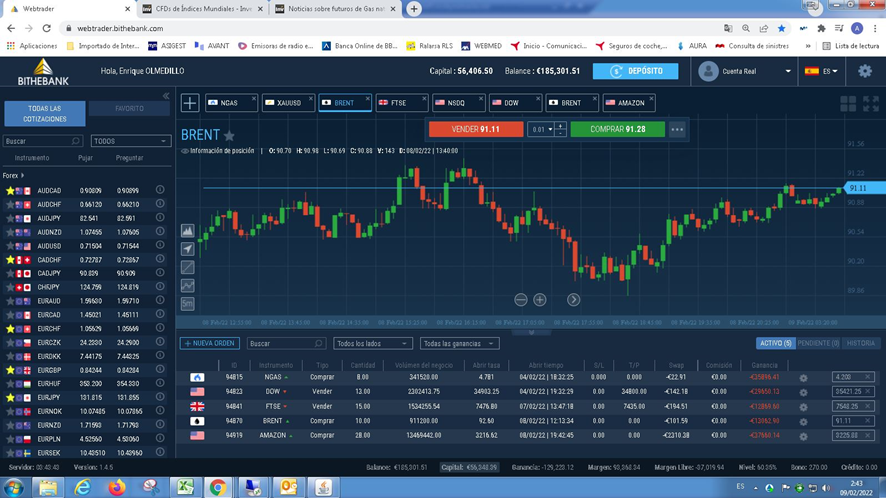Open Excel from the taskbar
The height and width of the screenshot is (498, 886).
pyautogui.click(x=185, y=487)
